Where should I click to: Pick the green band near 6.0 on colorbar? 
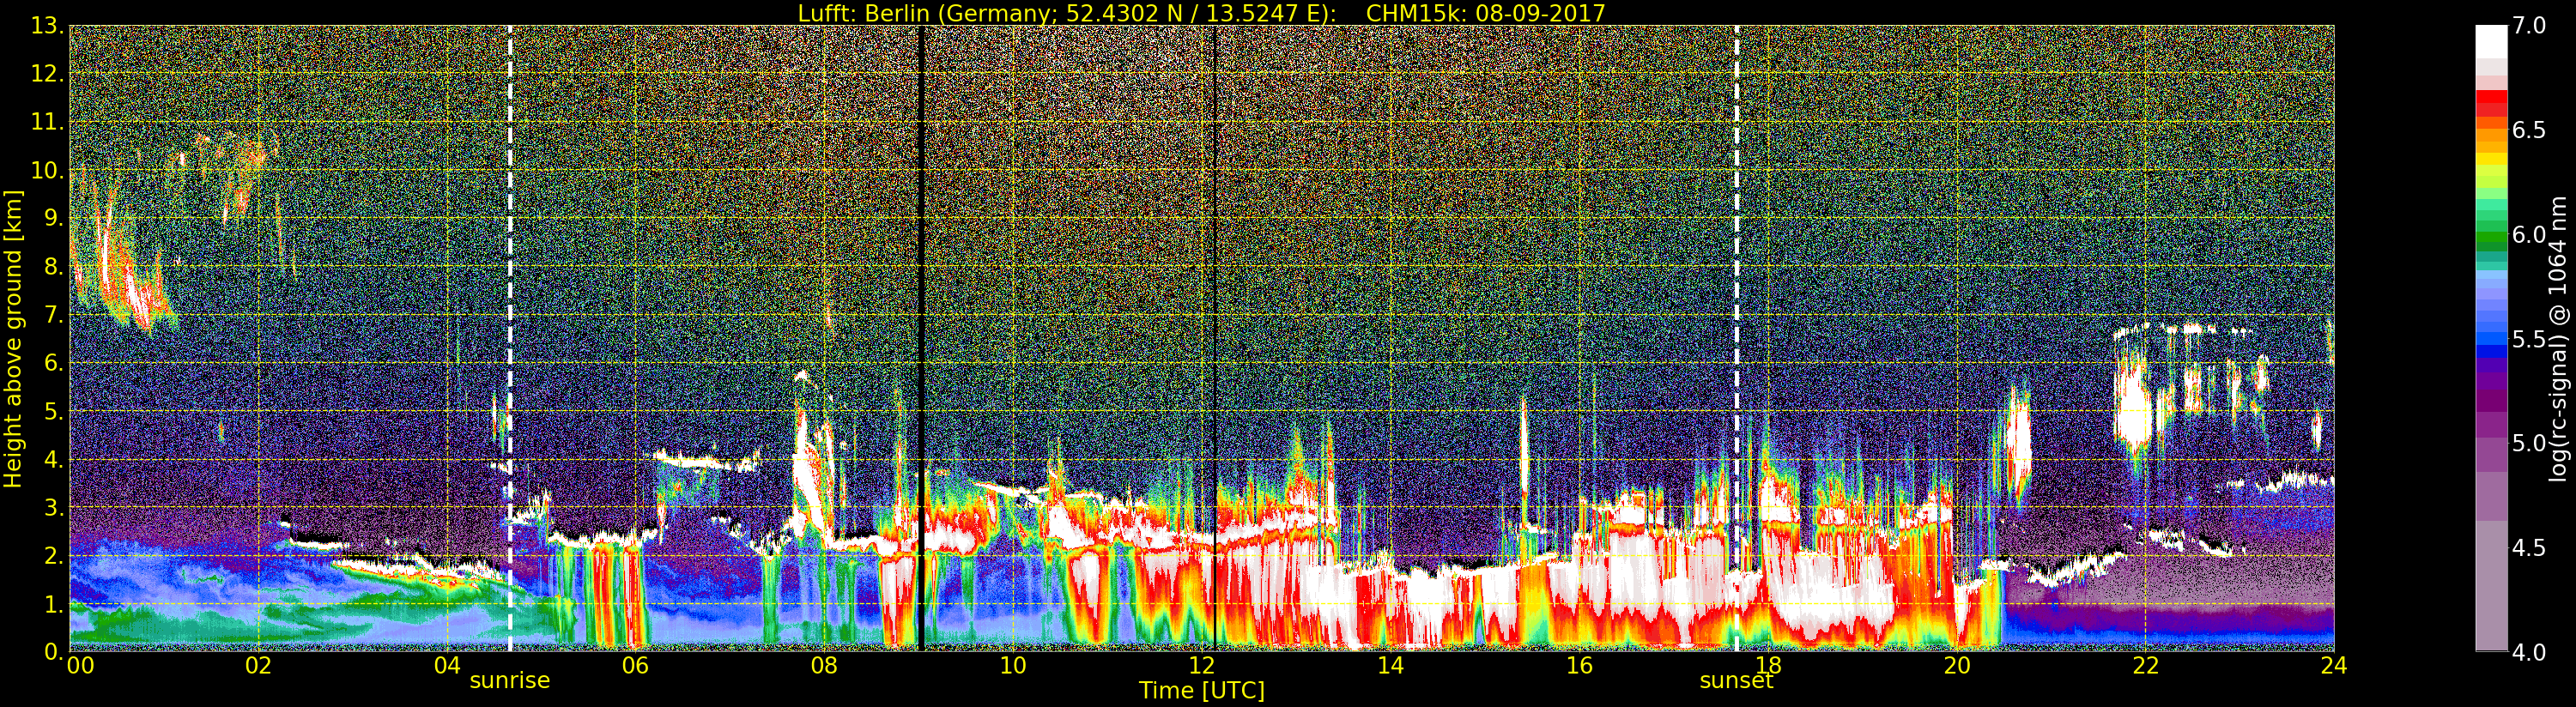[x=2491, y=236]
